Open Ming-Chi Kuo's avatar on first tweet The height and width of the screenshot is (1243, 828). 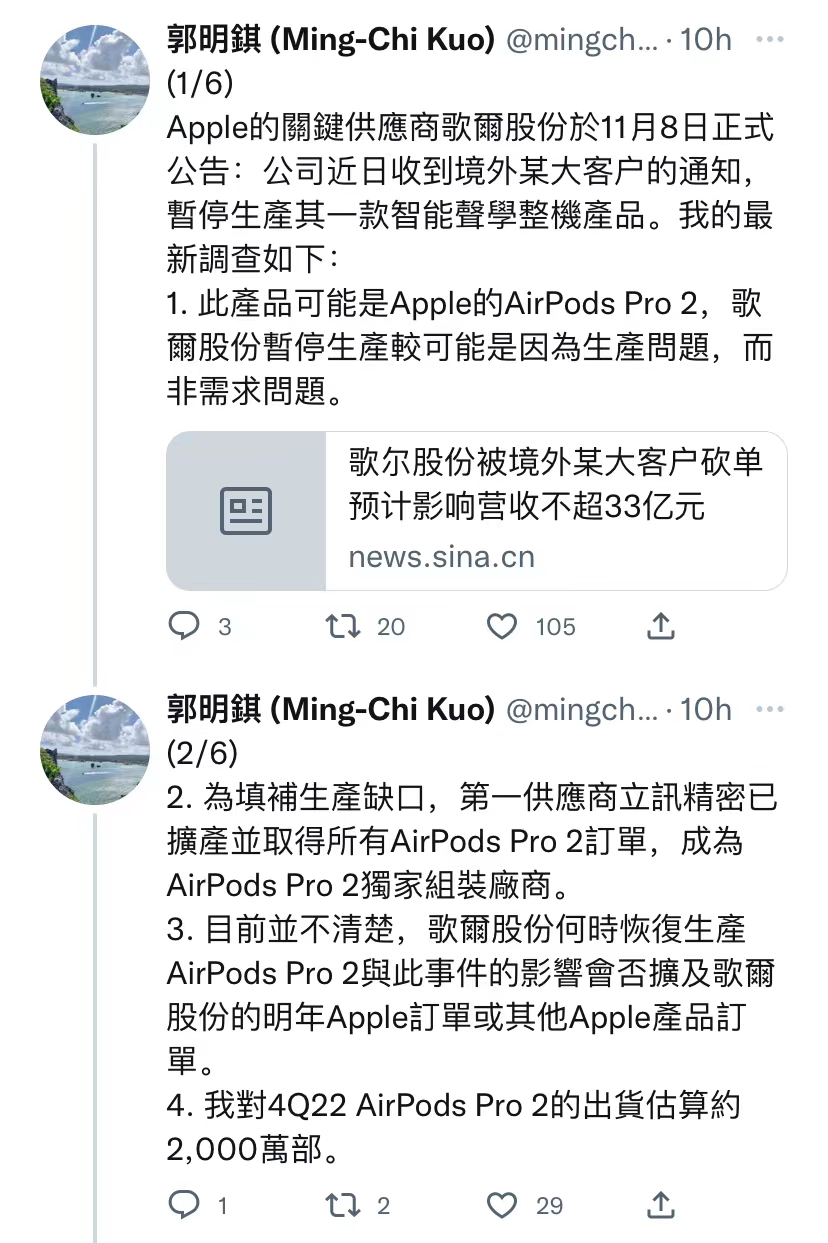(x=87, y=80)
